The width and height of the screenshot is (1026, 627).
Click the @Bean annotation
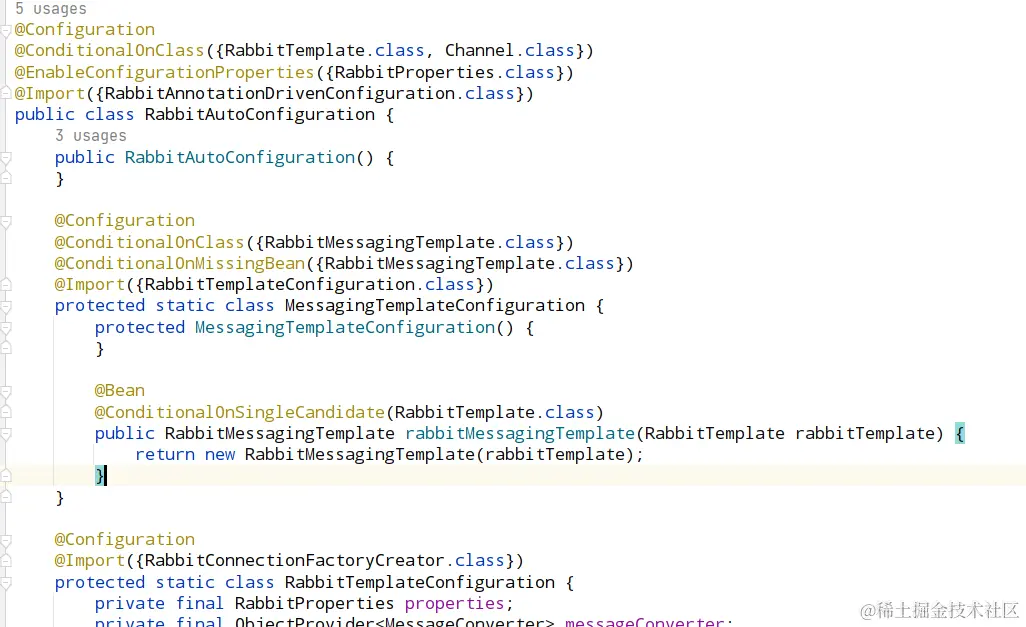point(119,391)
